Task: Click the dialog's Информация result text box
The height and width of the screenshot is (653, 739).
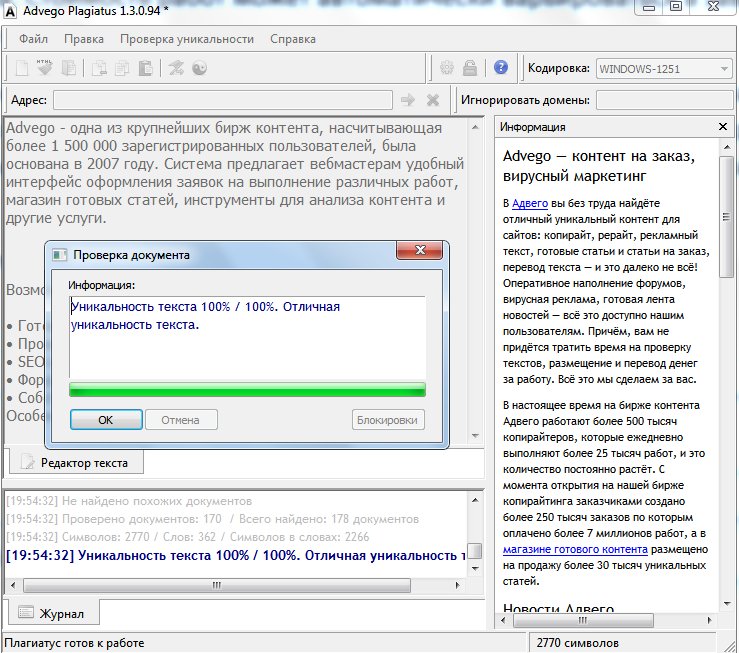Action: [247, 336]
